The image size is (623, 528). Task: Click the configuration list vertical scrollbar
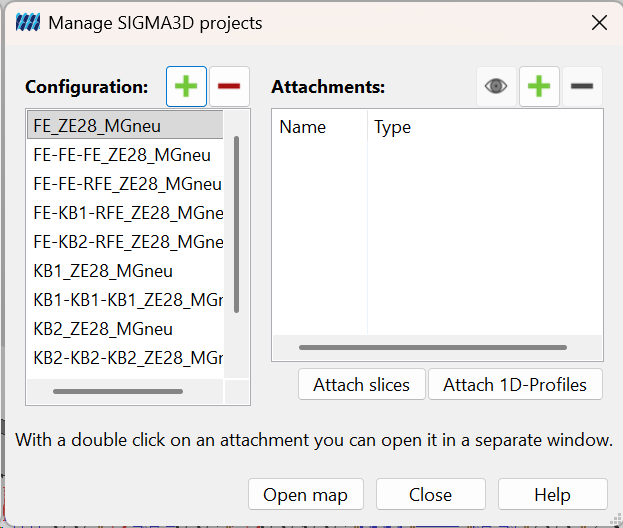[x=236, y=224]
